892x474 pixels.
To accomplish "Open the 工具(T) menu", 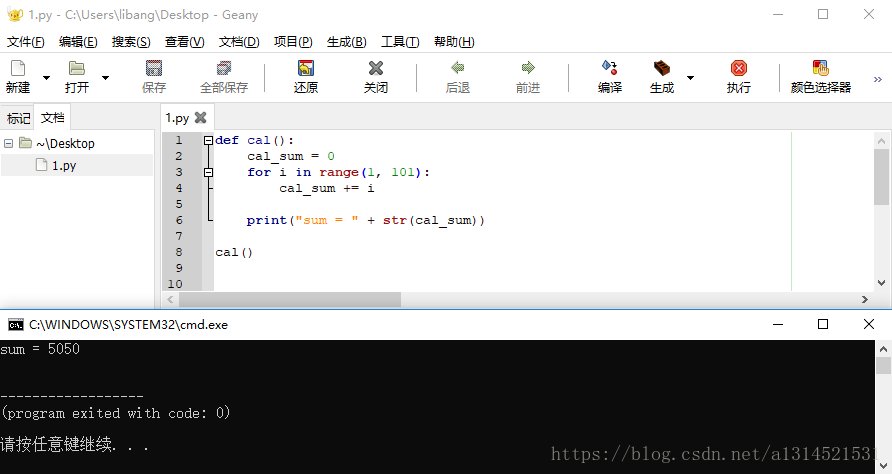I will (400, 42).
